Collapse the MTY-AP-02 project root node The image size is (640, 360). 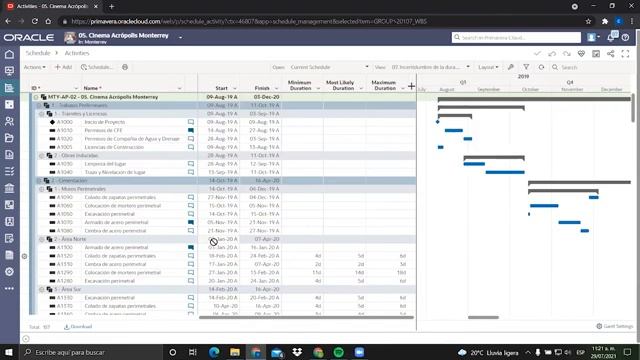click(x=36, y=97)
